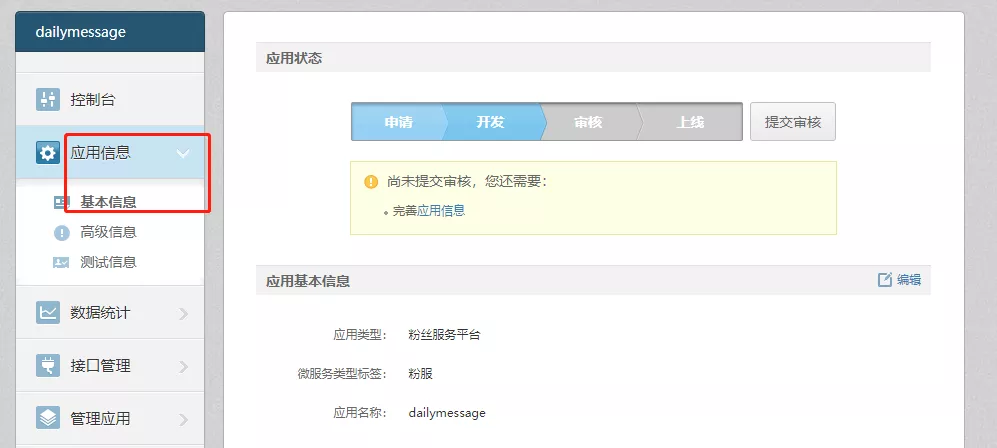This screenshot has height=448, width=997.
Task: Click the 控制台 console icon
Action: (48, 100)
